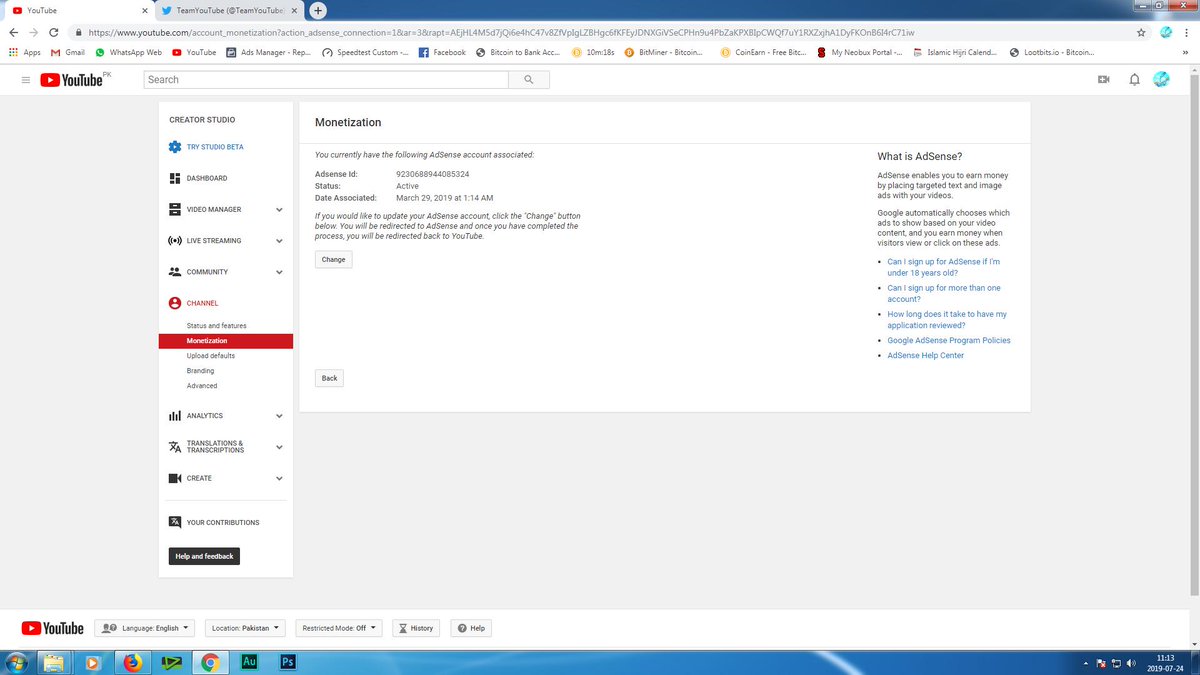Open the account avatar menu
The width and height of the screenshot is (1200, 675).
tap(1161, 79)
